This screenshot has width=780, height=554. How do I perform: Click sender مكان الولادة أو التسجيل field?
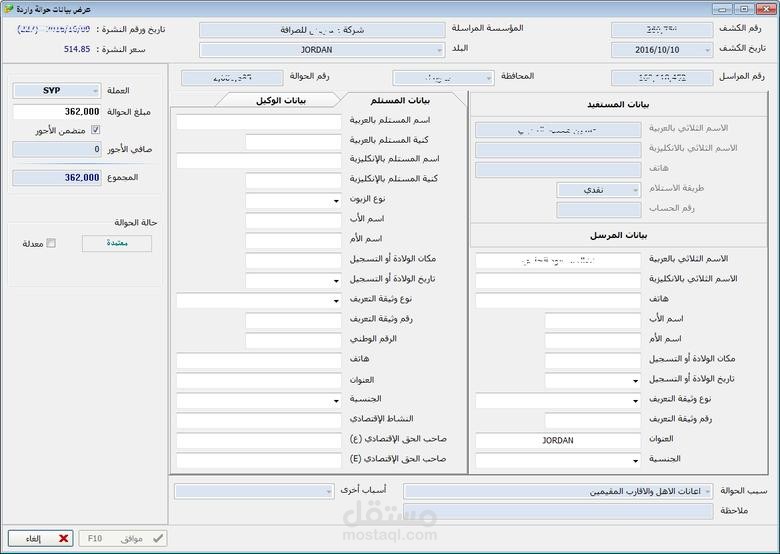pos(592,361)
